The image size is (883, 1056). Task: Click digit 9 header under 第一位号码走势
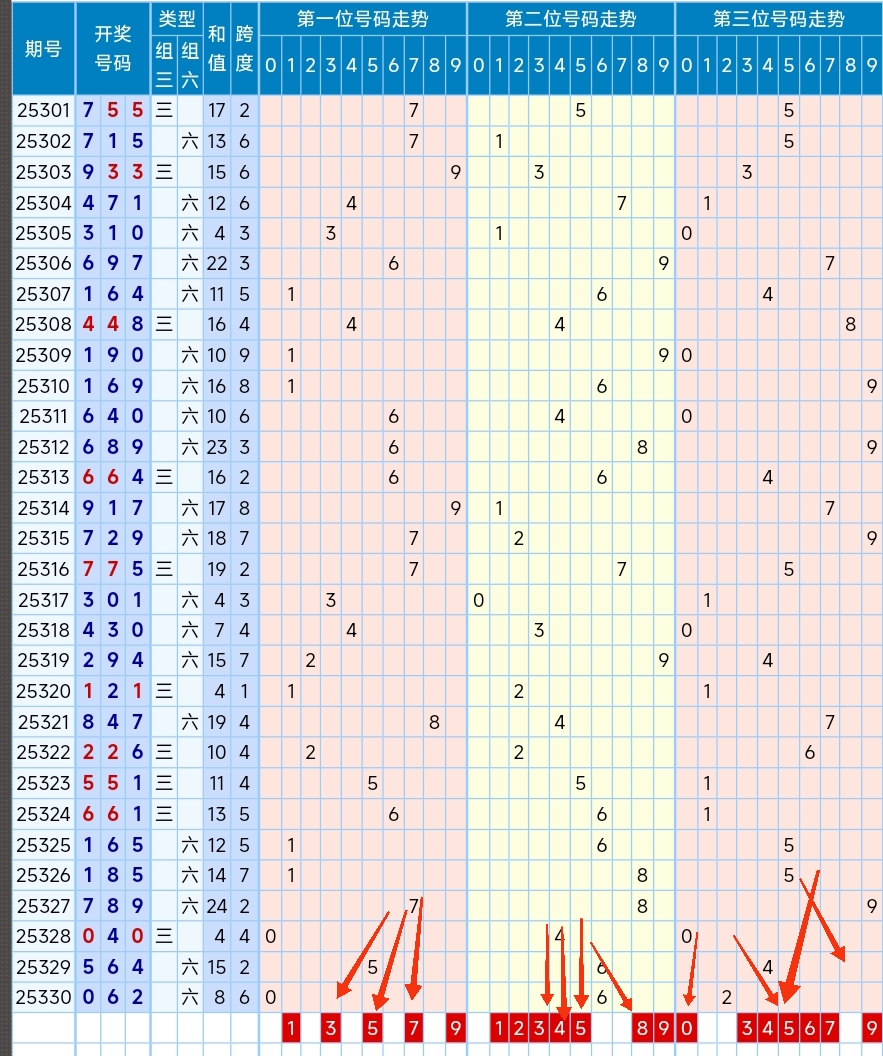(456, 65)
